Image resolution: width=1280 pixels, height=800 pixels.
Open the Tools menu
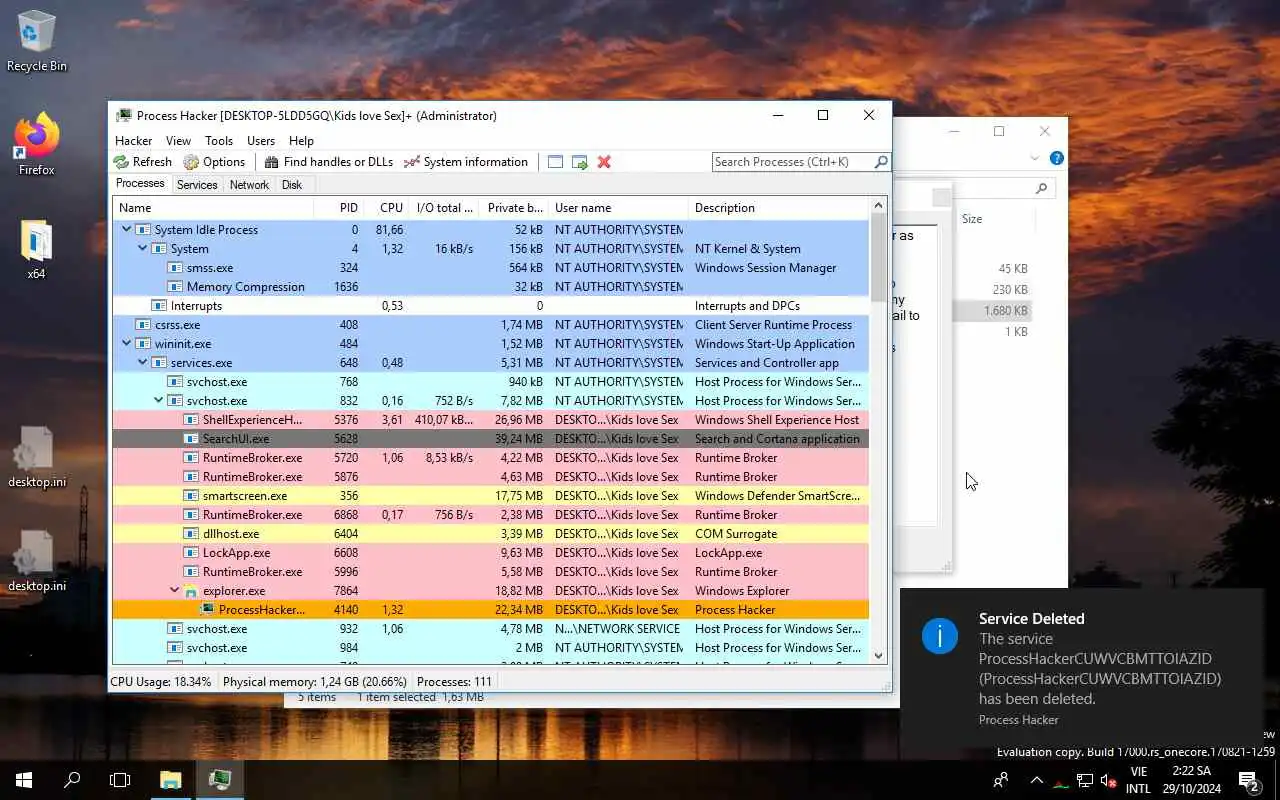coord(219,141)
